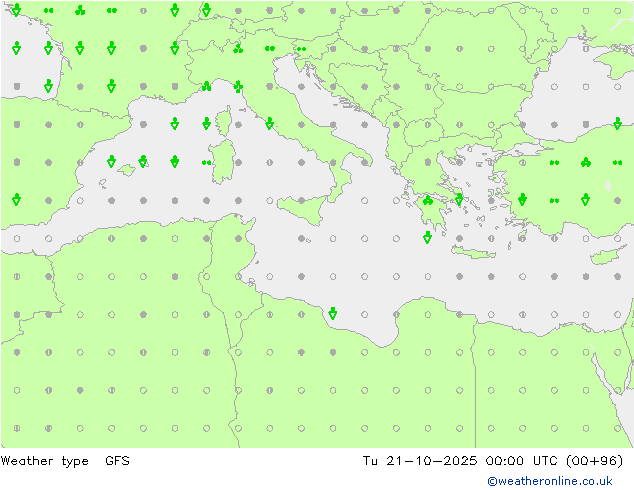The width and height of the screenshot is (634, 490).
Task: Click the island of Crete on the map
Action: click(473, 252)
